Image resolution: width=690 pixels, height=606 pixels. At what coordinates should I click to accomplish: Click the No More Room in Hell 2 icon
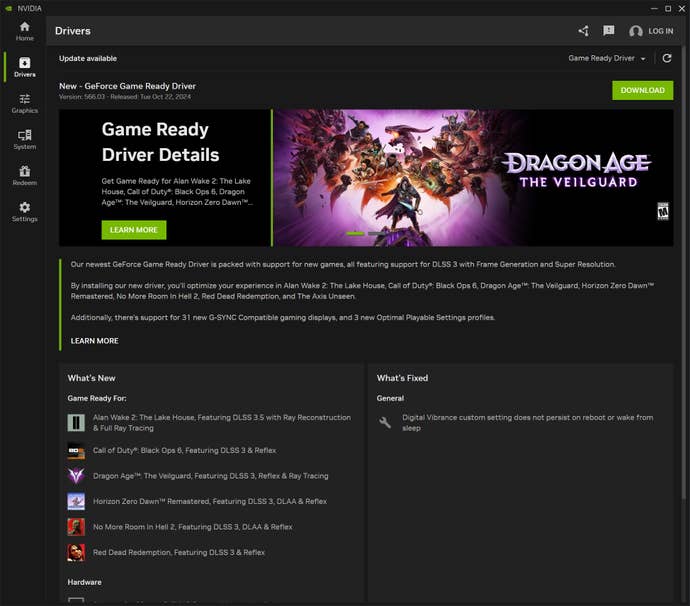[76, 527]
